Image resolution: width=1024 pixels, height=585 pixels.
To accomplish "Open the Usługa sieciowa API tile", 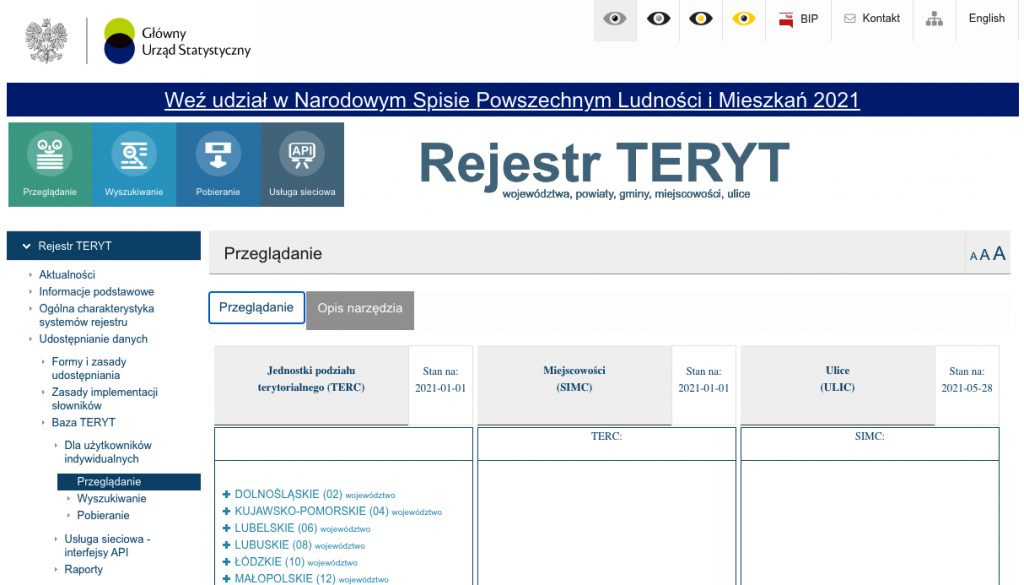I will (x=302, y=165).
